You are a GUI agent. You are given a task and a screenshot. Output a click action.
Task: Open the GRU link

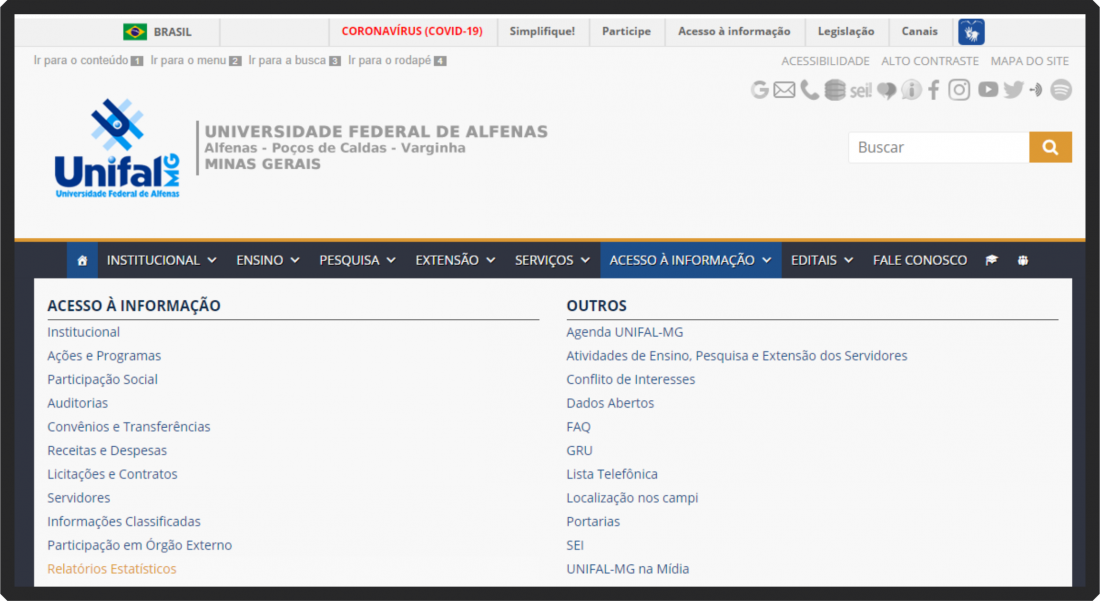(579, 450)
